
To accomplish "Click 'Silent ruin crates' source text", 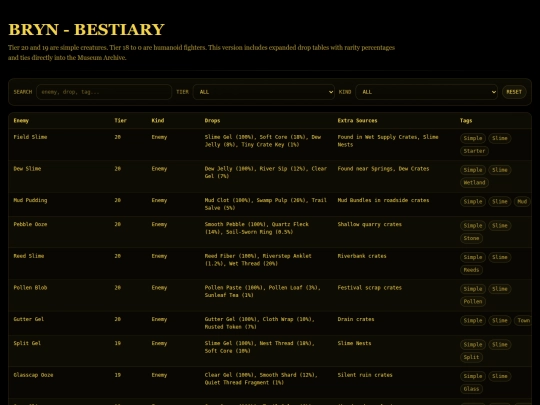I will [x=365, y=375].
